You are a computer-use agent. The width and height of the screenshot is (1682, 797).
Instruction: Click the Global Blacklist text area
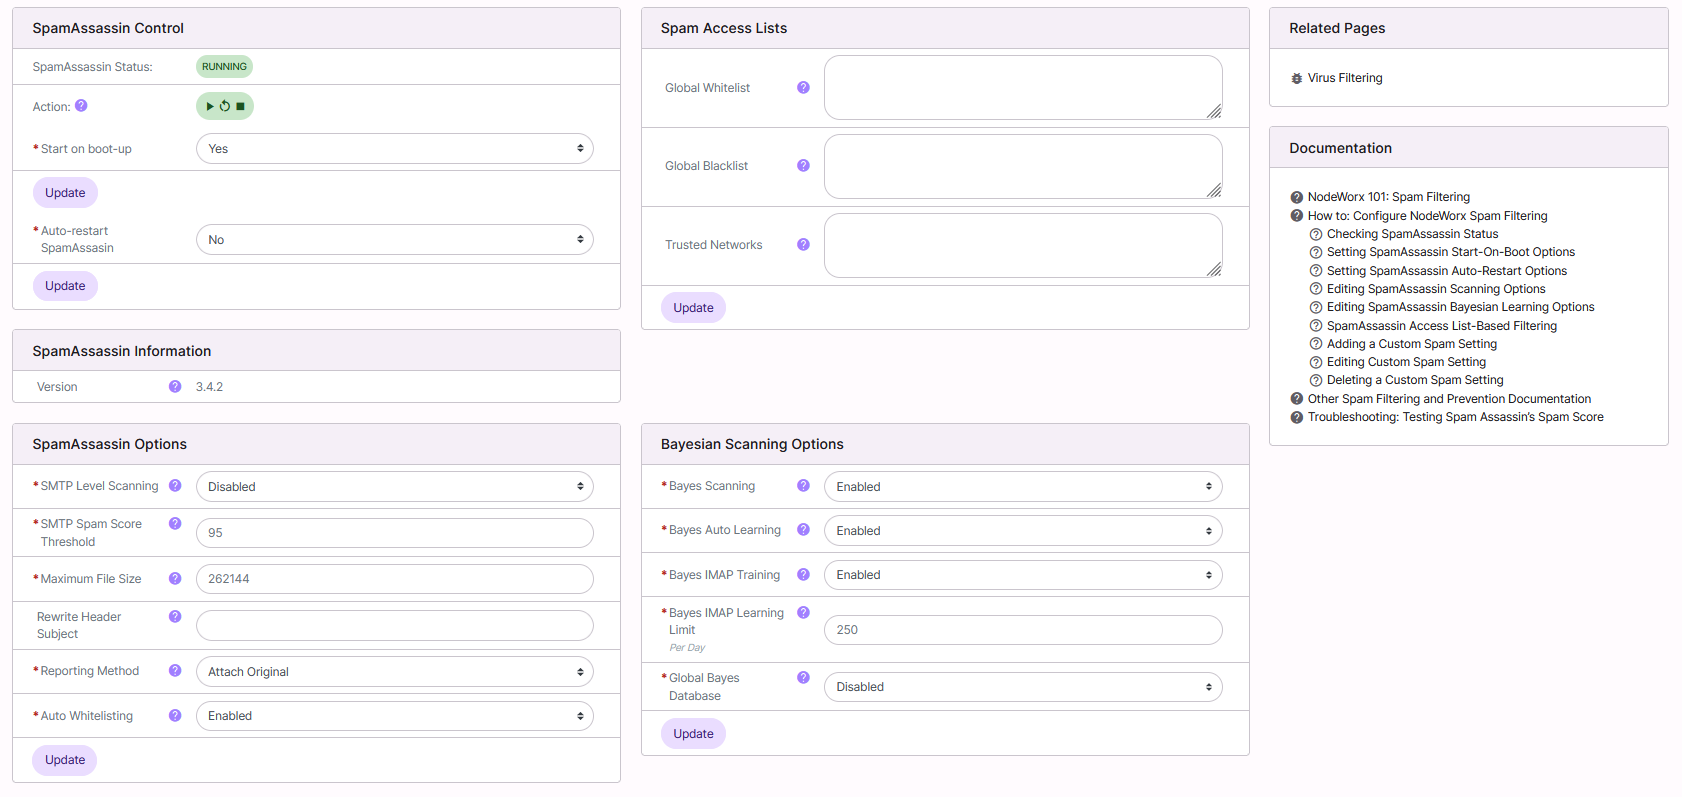[x=1022, y=167]
